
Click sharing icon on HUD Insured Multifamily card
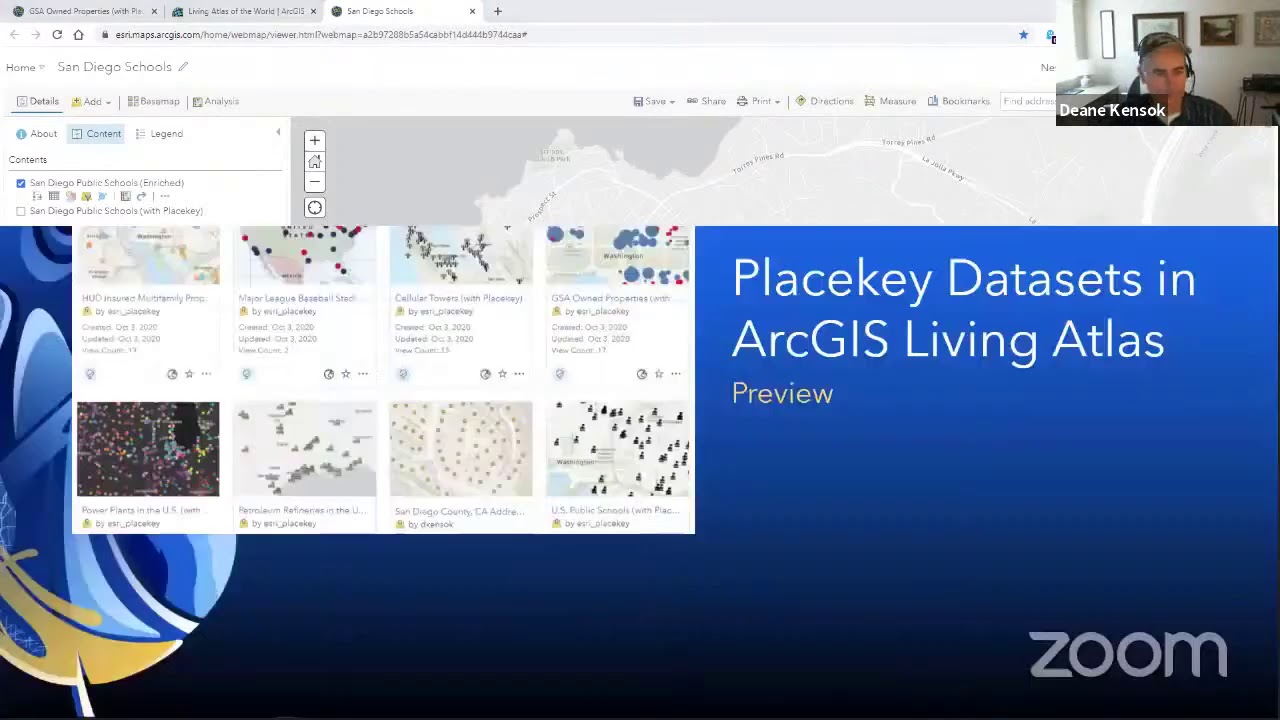click(172, 374)
